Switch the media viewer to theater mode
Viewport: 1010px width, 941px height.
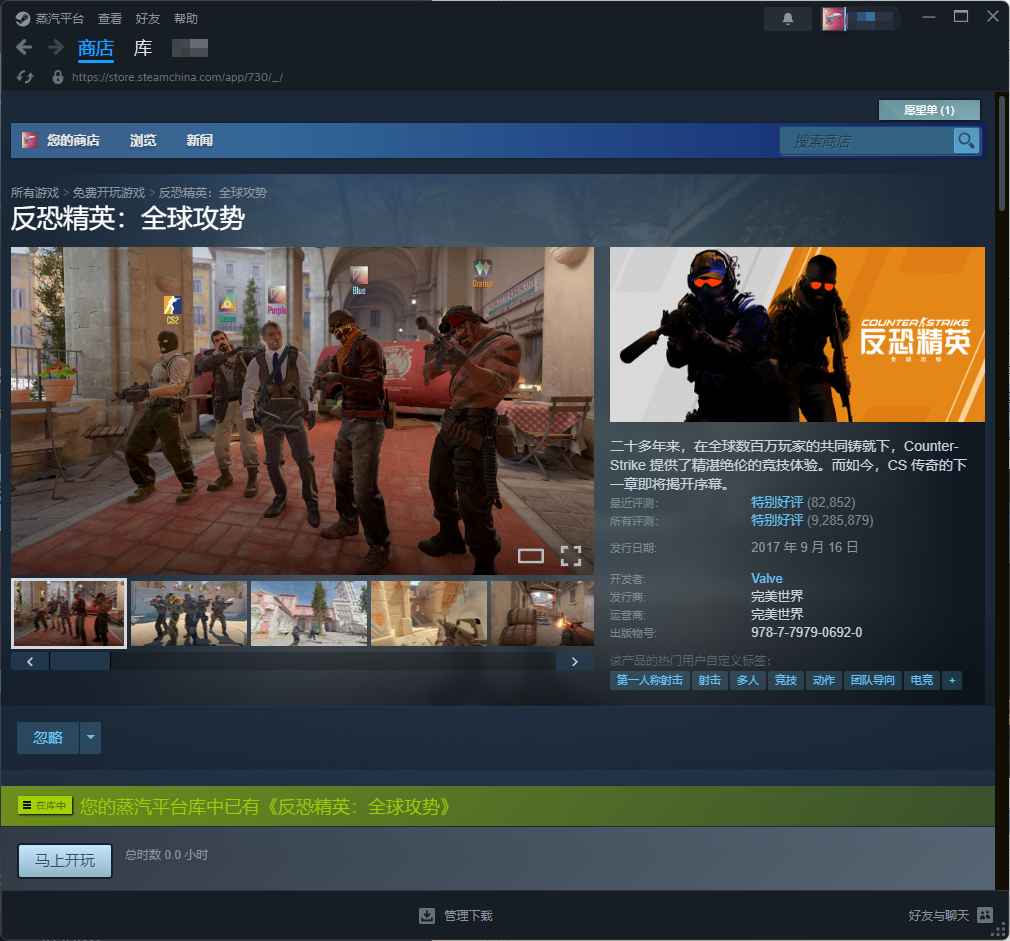click(x=531, y=556)
